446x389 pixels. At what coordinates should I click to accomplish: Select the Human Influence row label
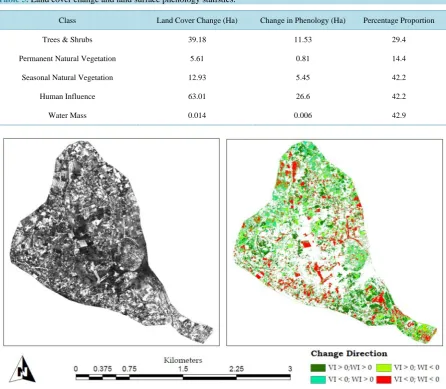[67, 96]
